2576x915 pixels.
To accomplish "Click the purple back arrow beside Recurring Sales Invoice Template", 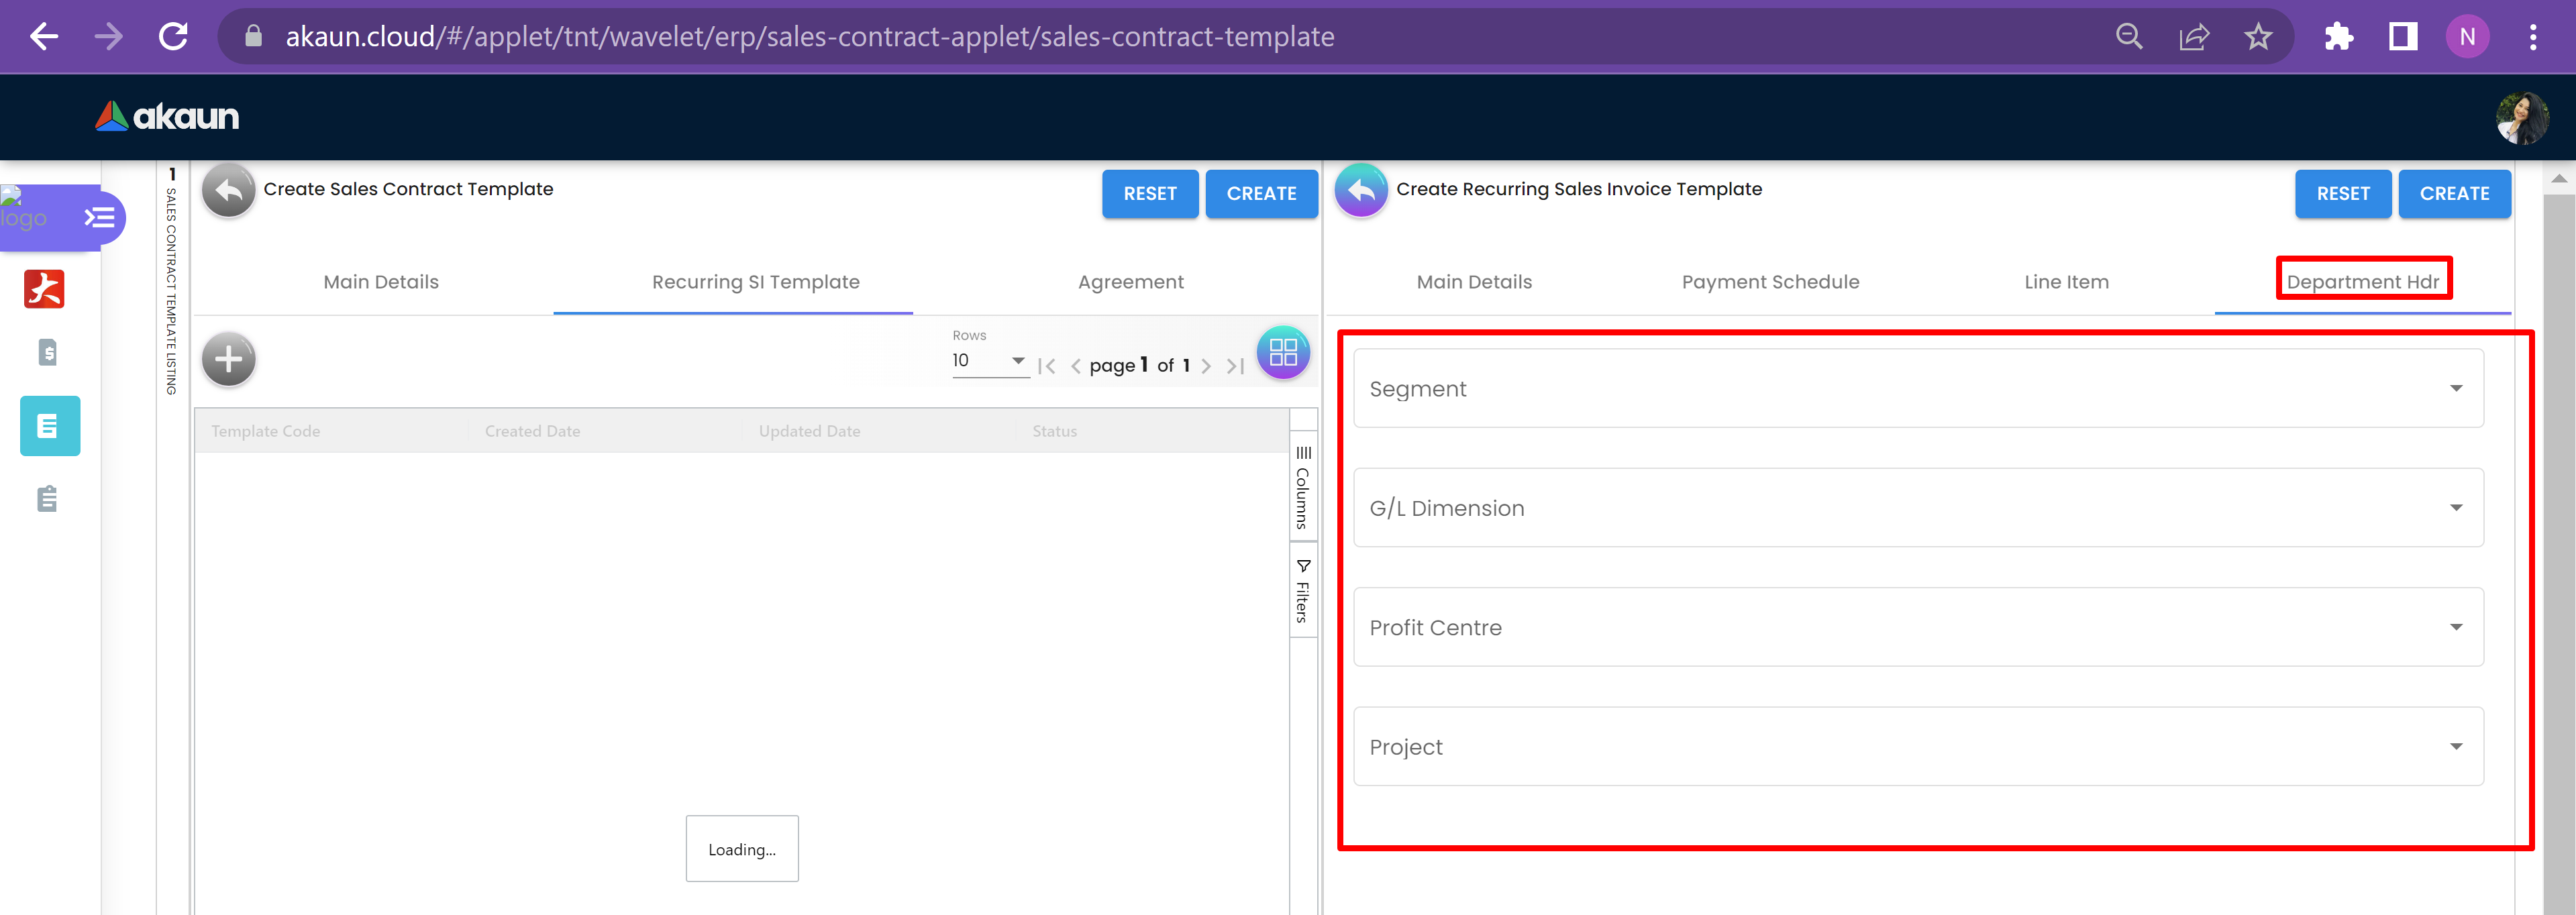I will [1361, 190].
